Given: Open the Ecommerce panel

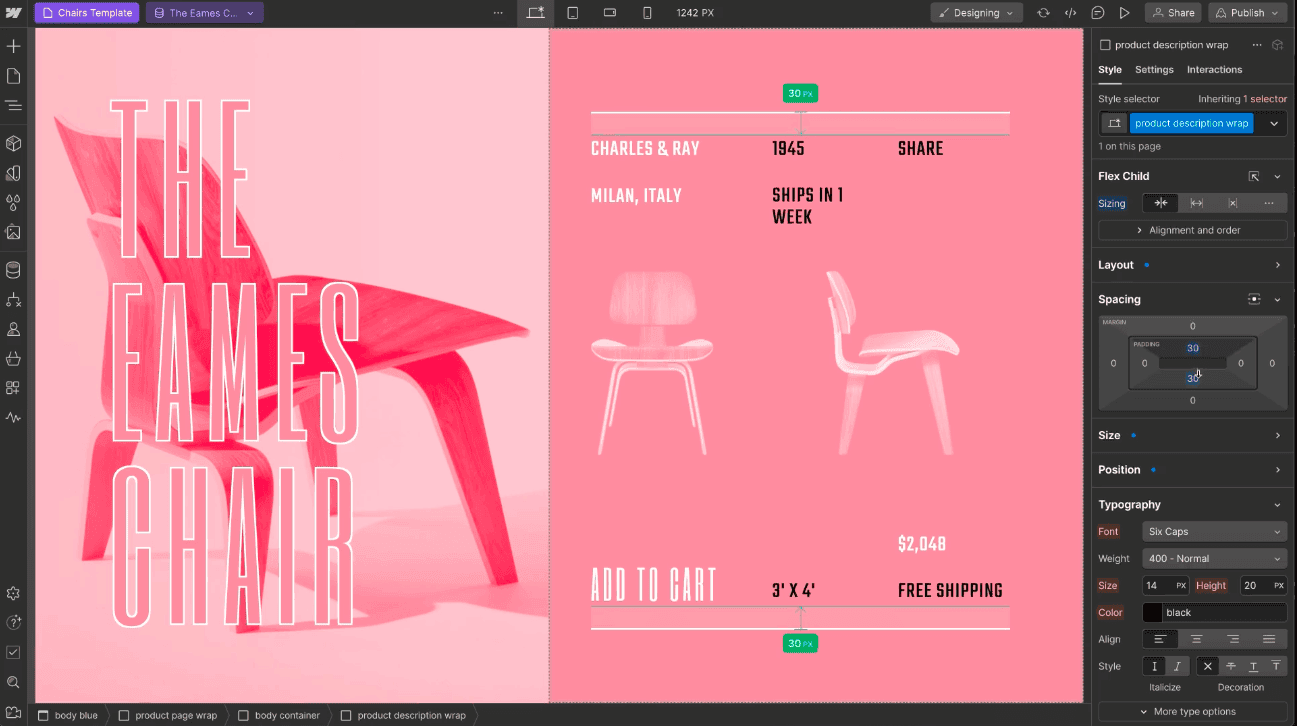Looking at the screenshot, I should [x=14, y=357].
